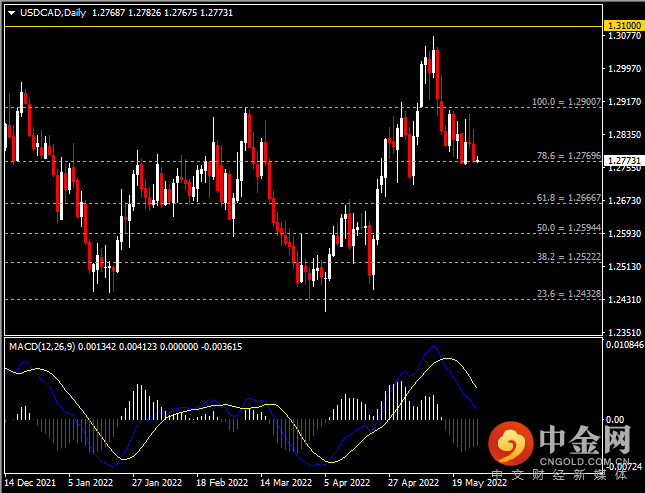
Task: Select the date label 5 Apr 2022
Action: click(347, 482)
